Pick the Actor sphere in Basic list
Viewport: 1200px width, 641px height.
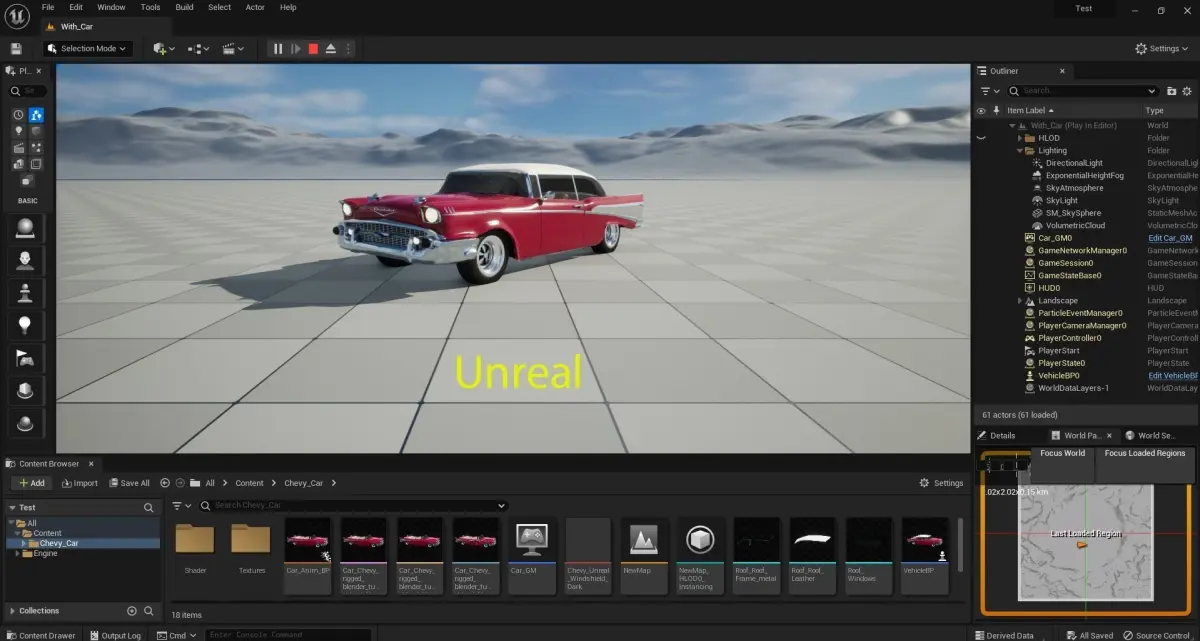coord(26,228)
